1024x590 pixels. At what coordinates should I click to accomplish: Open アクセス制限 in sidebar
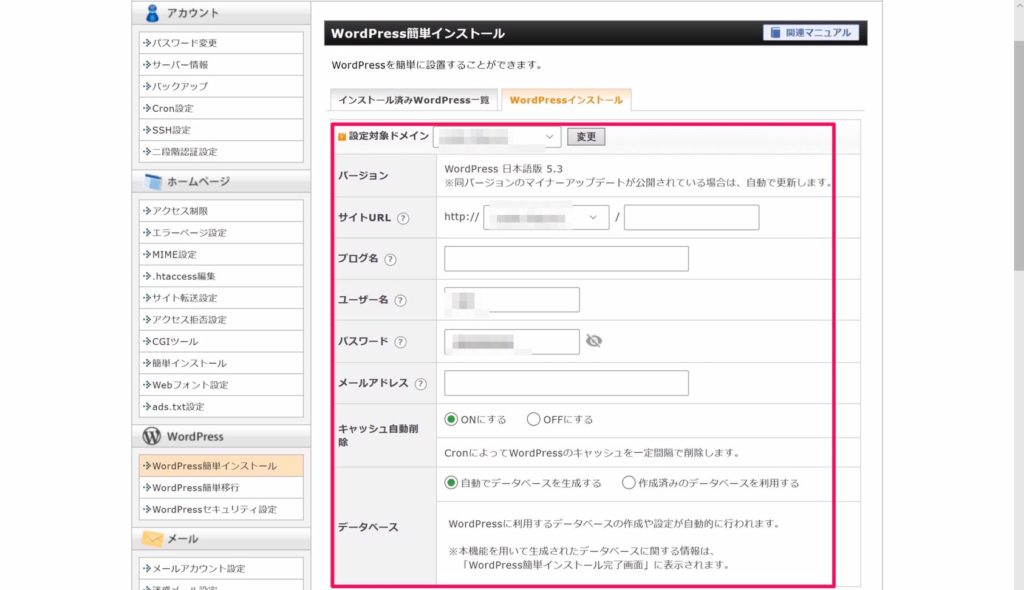coord(221,211)
